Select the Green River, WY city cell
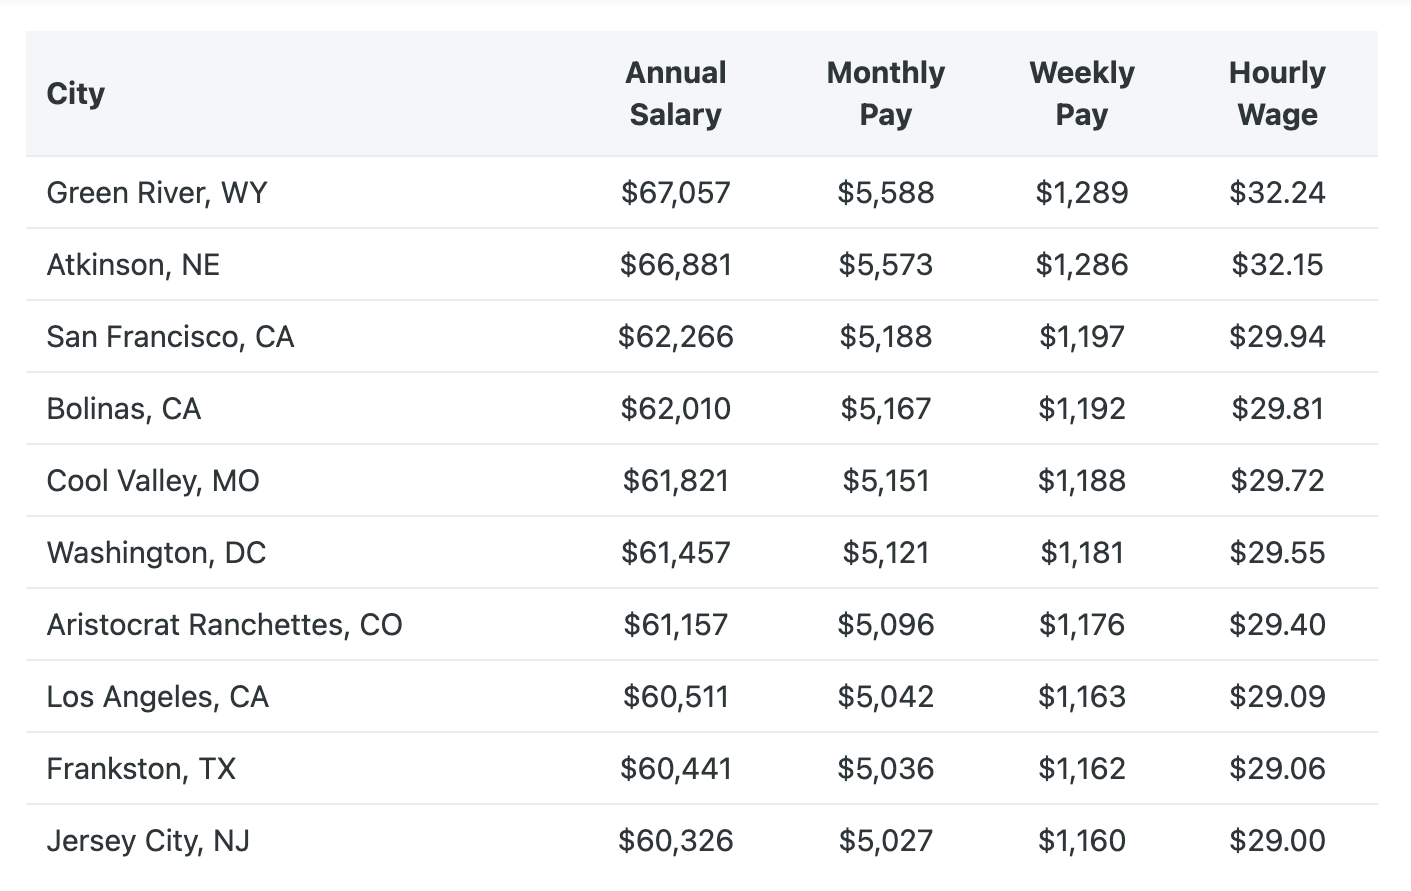 point(157,192)
